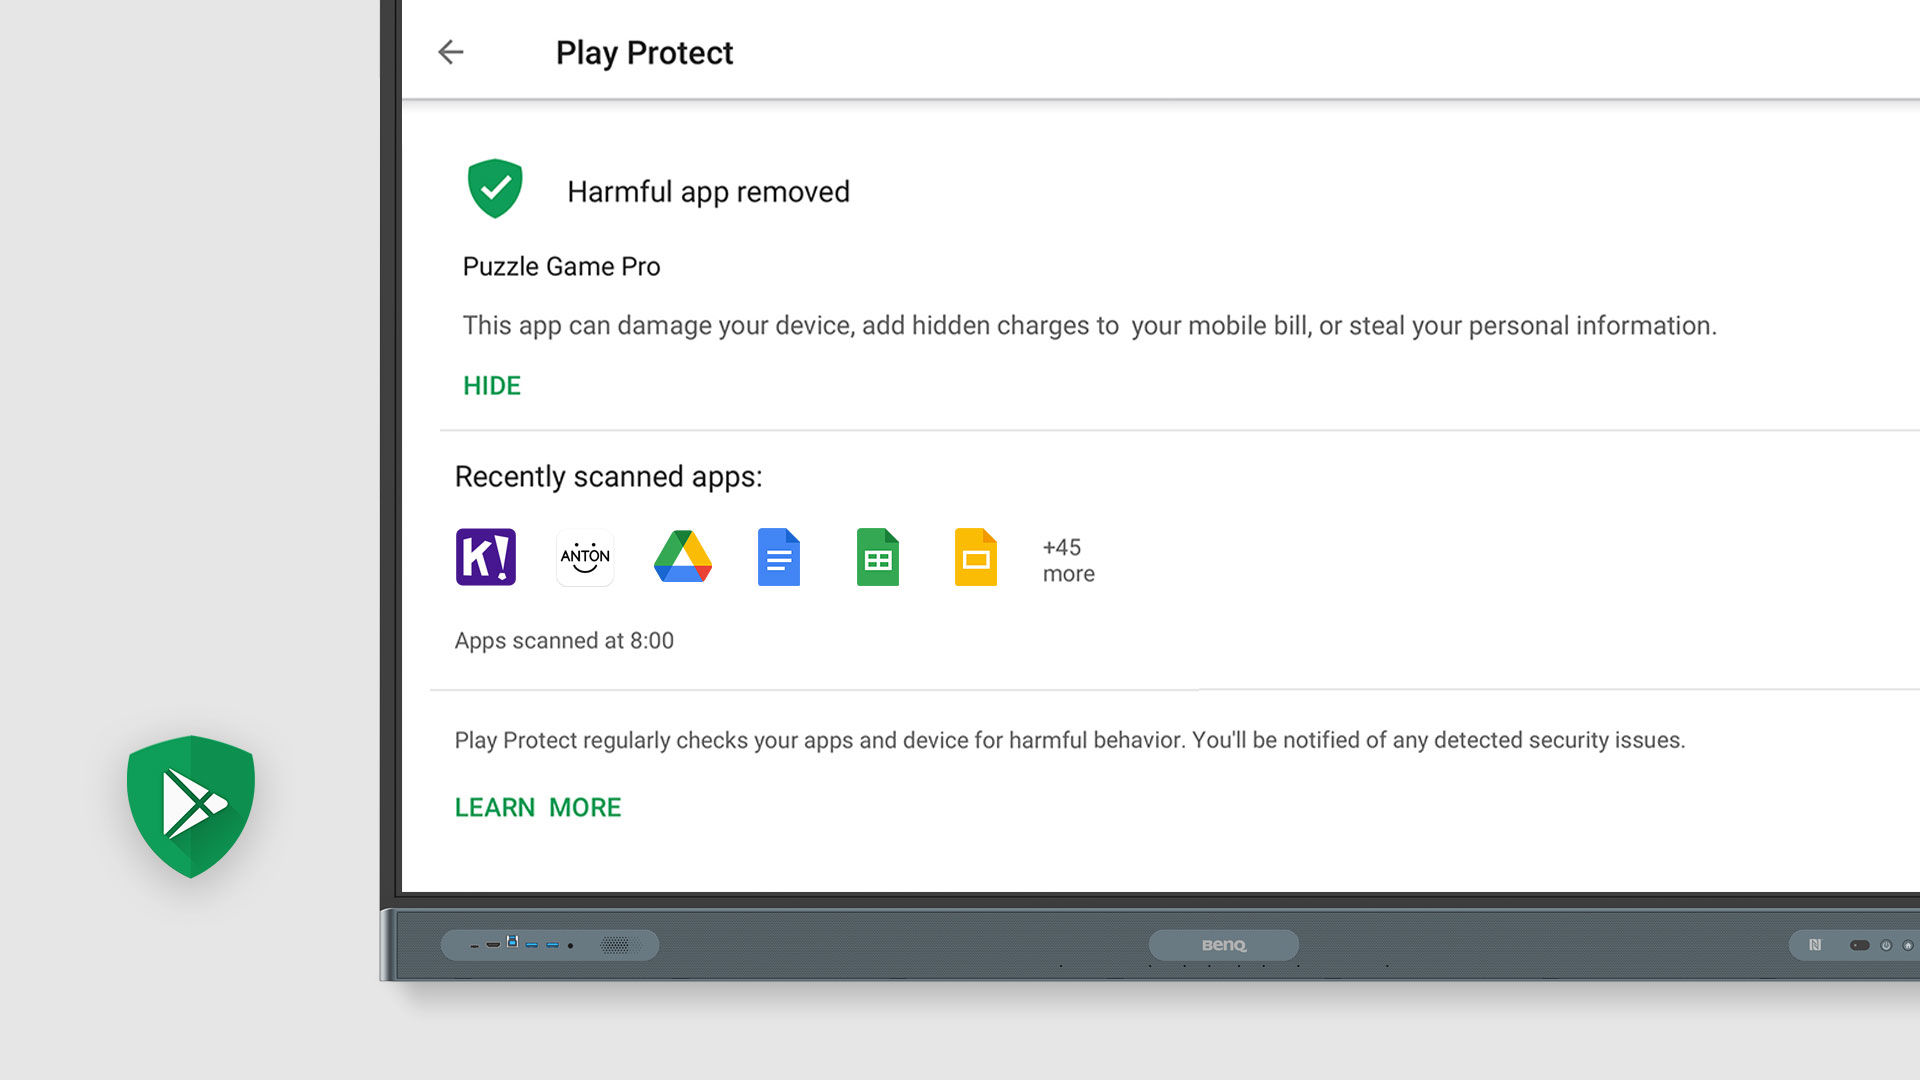Click the large Play Protect shield logo
Image resolution: width=1920 pixels, height=1080 pixels.
coord(191,806)
